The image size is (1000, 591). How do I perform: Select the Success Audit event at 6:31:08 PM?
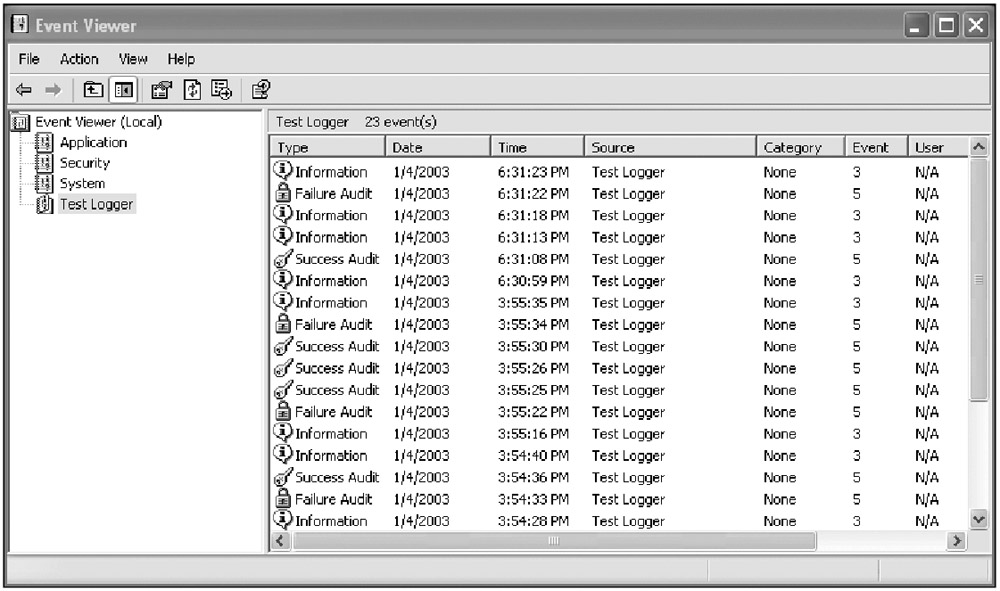[336, 259]
